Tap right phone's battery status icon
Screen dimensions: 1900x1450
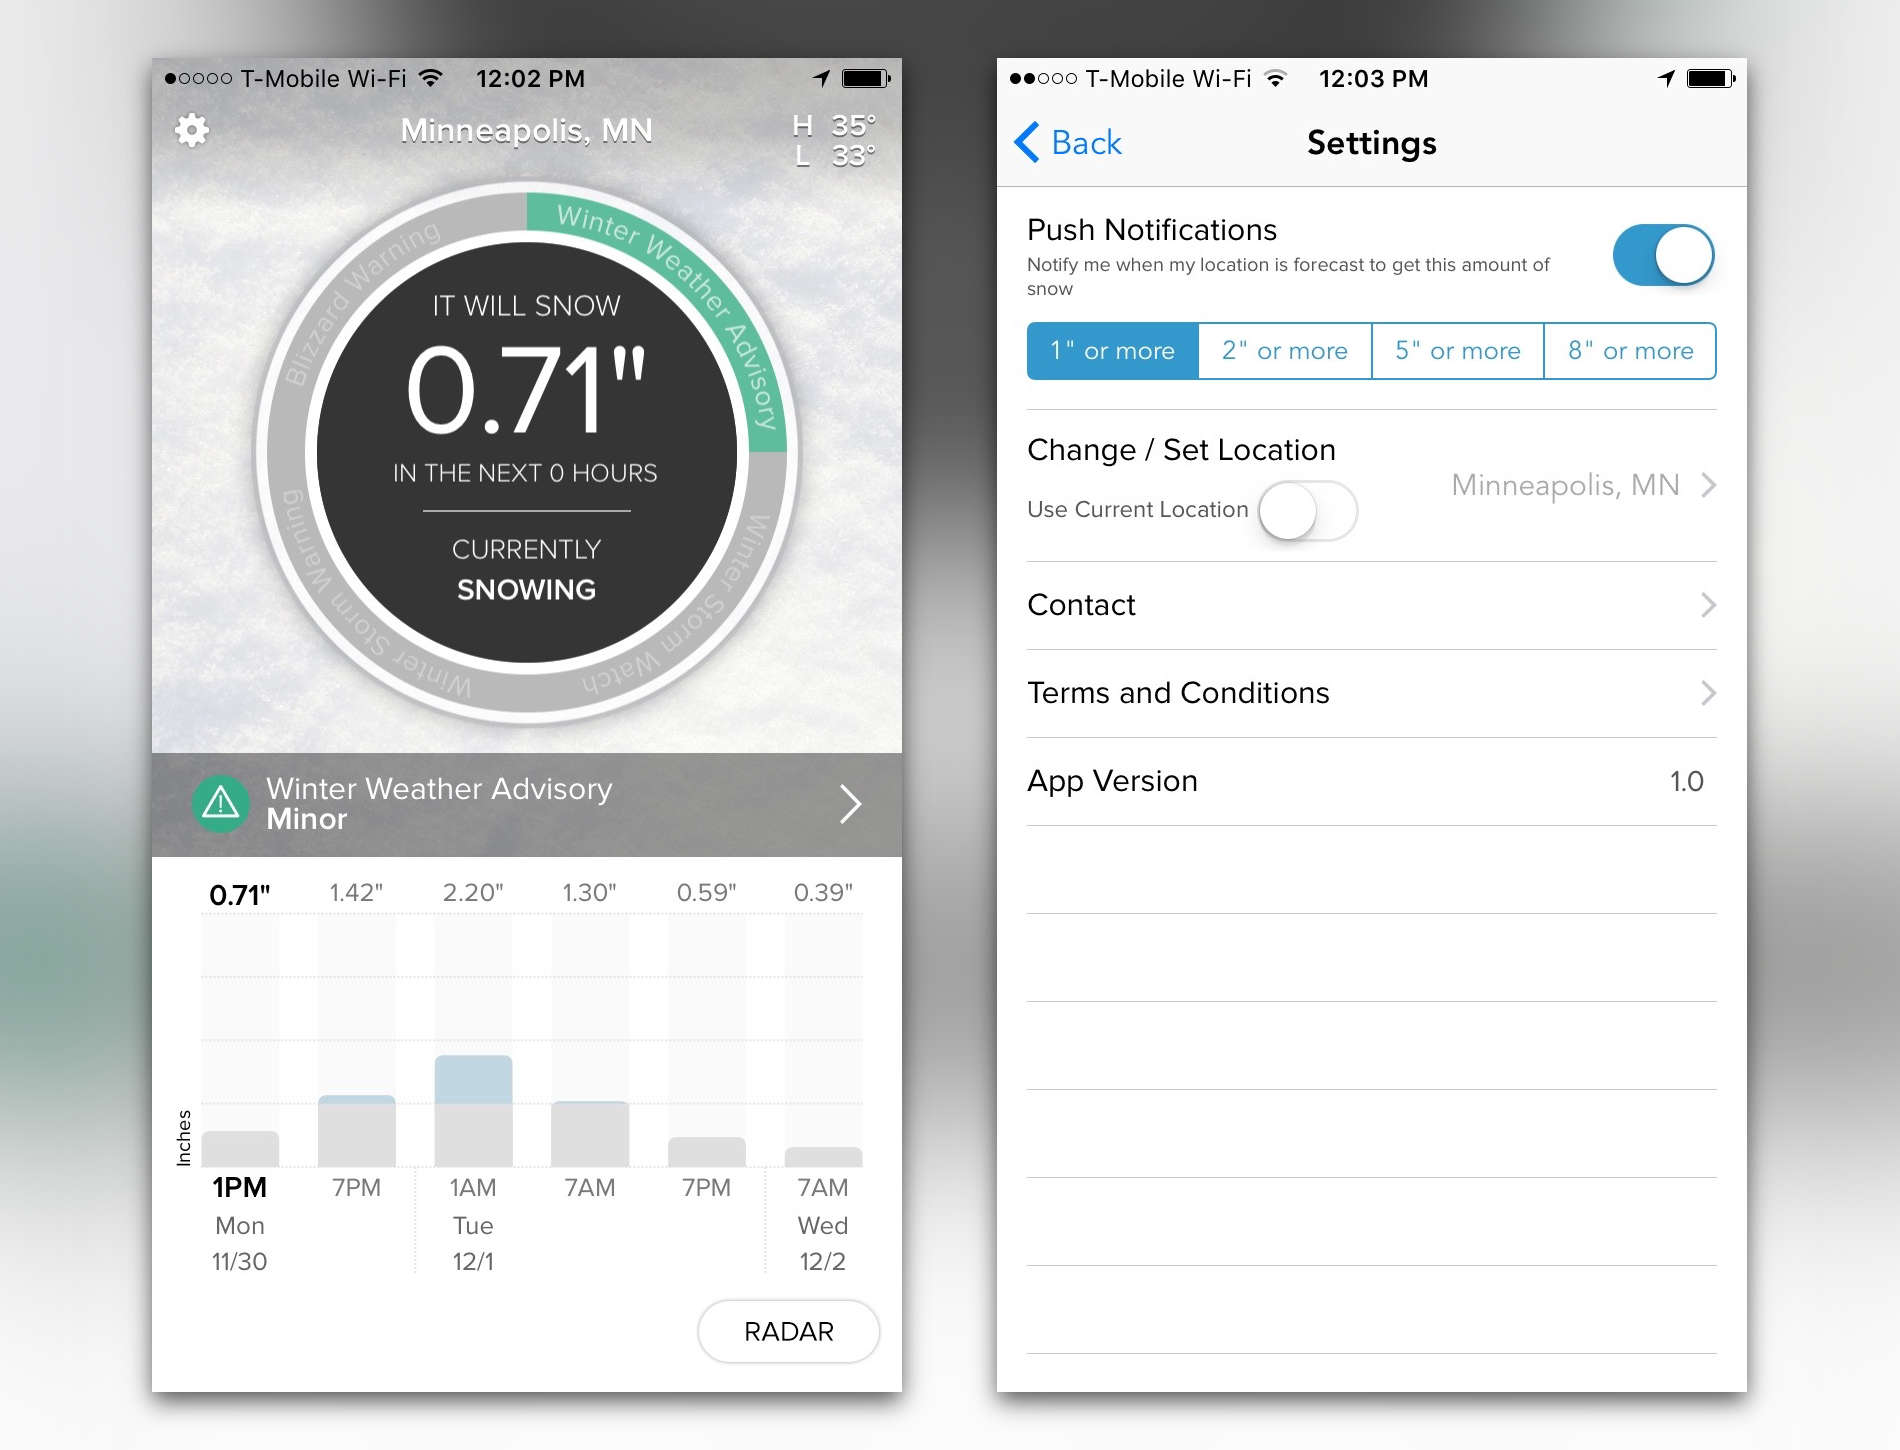(1710, 78)
